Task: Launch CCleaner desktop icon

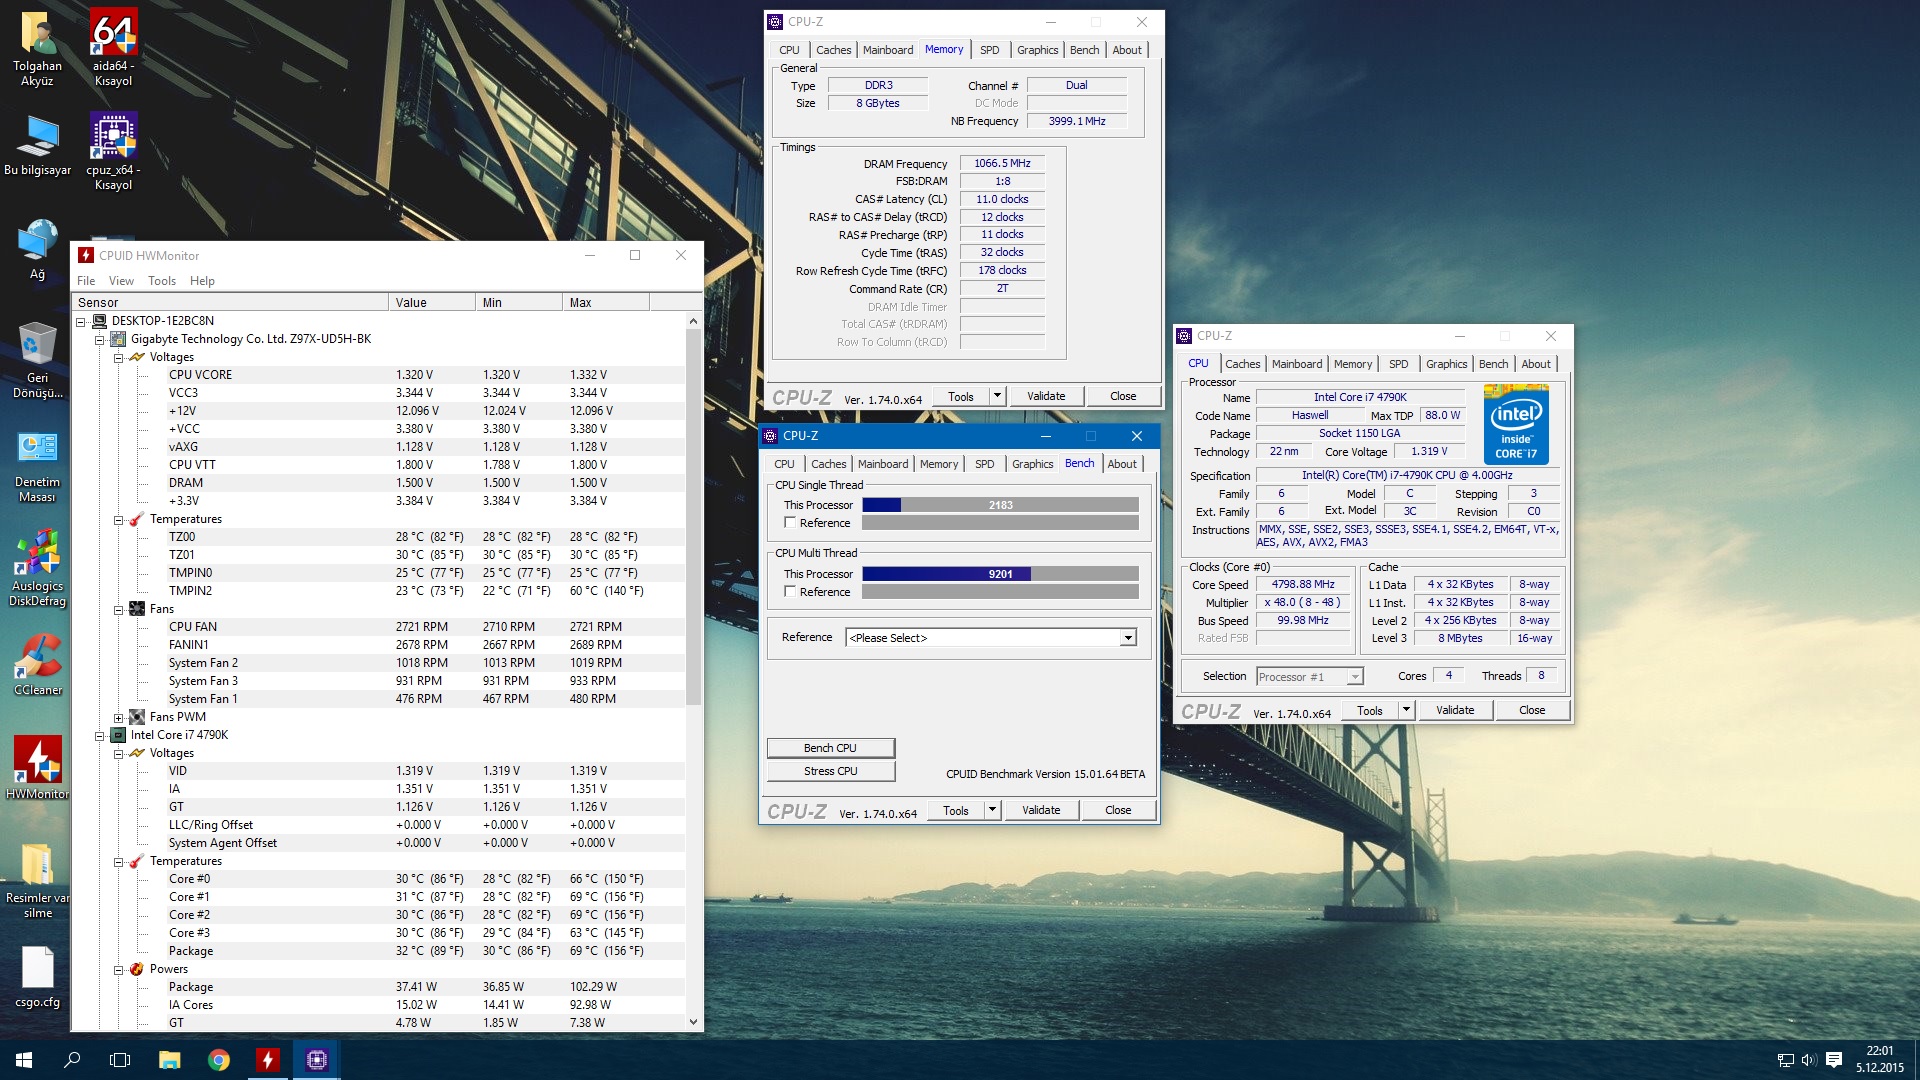Action: (38, 665)
